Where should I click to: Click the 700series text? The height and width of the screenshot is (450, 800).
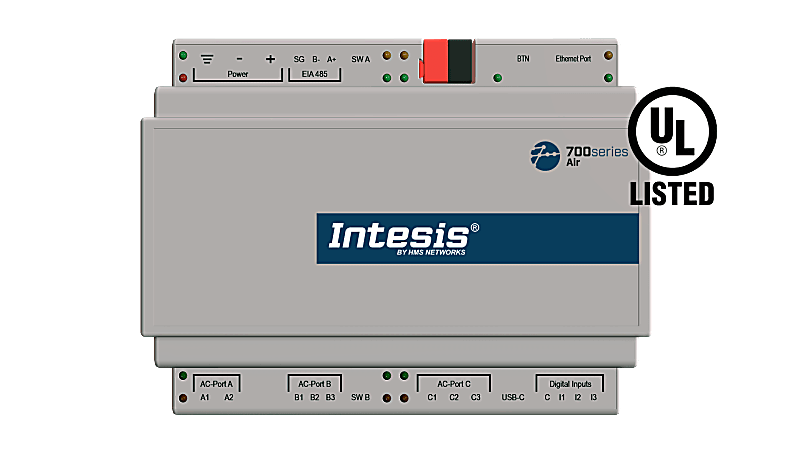tap(597, 152)
